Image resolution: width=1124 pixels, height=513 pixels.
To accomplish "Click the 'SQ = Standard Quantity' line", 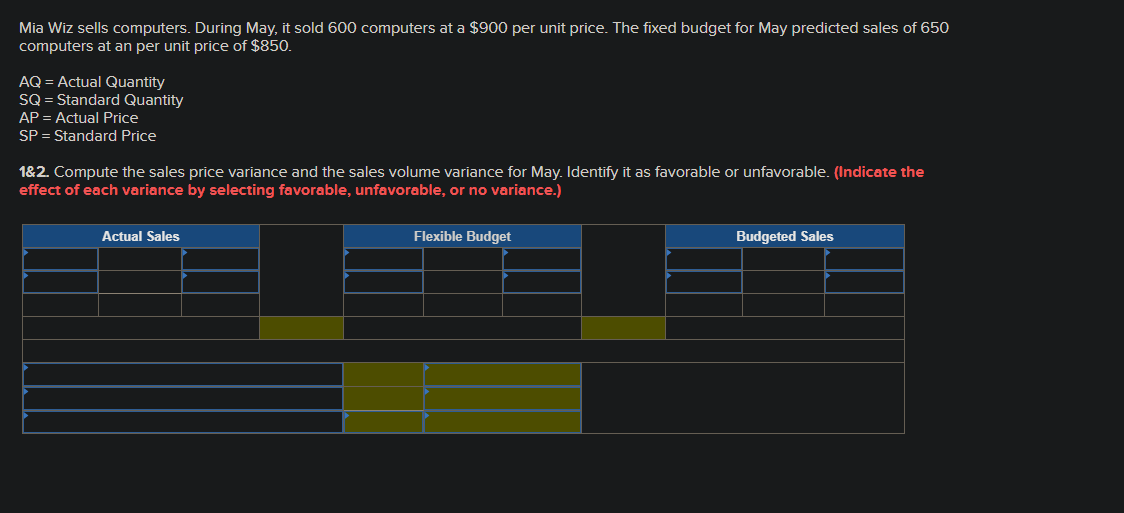I will pos(101,100).
